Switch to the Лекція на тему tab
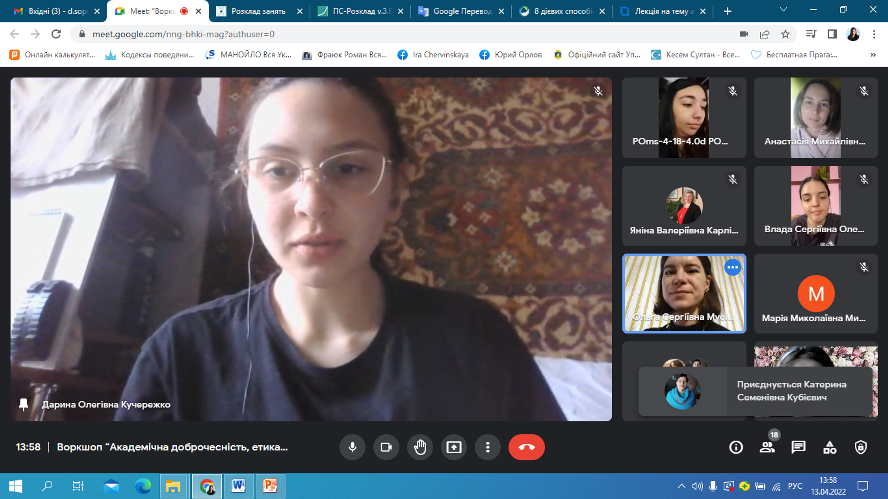Viewport: 888px width, 499px height. tap(663, 11)
